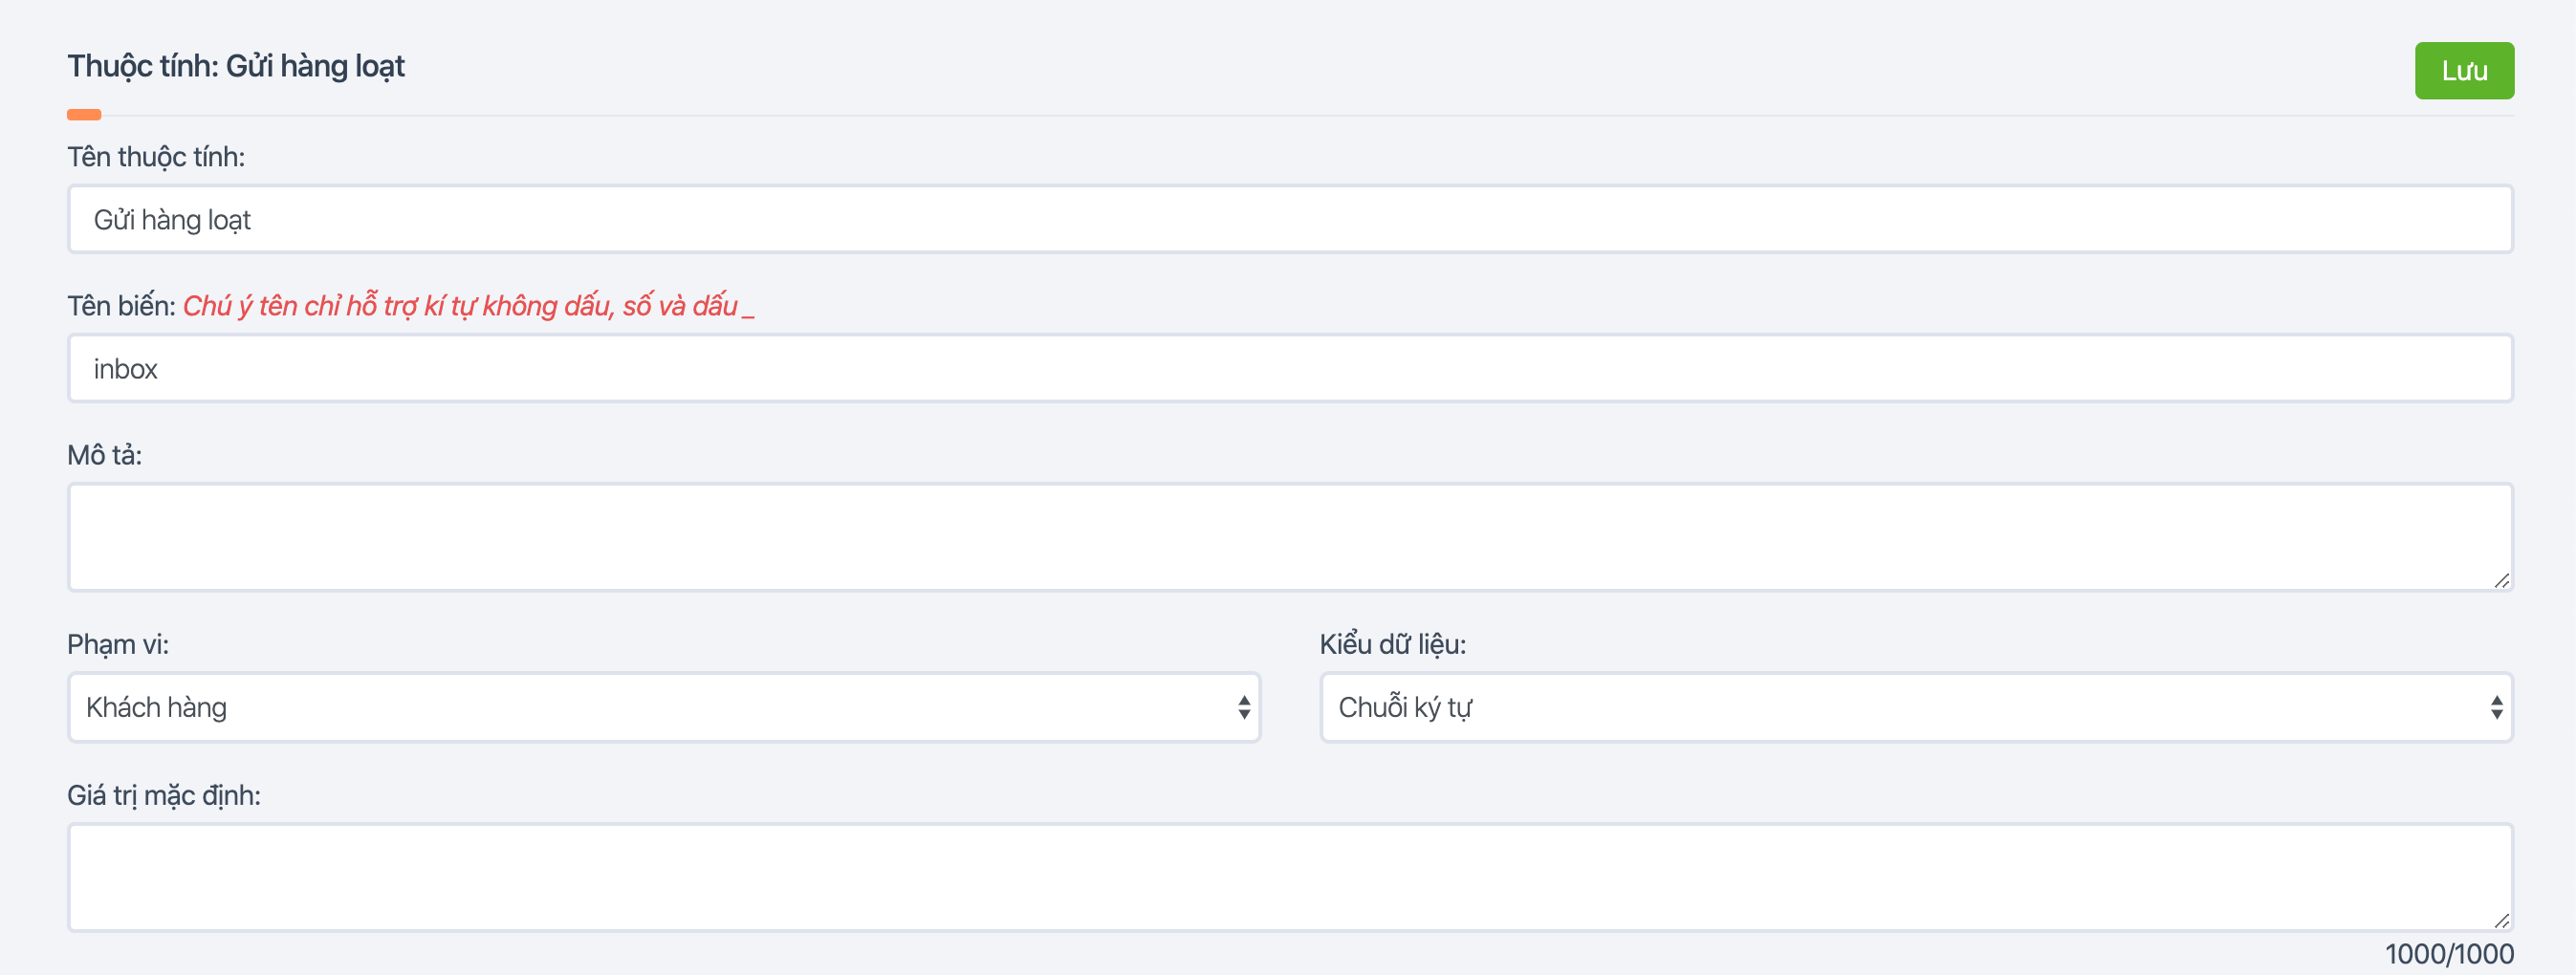Viewport: 2576px width, 975px height.
Task: Click the Phạm vi label
Action: (118, 644)
